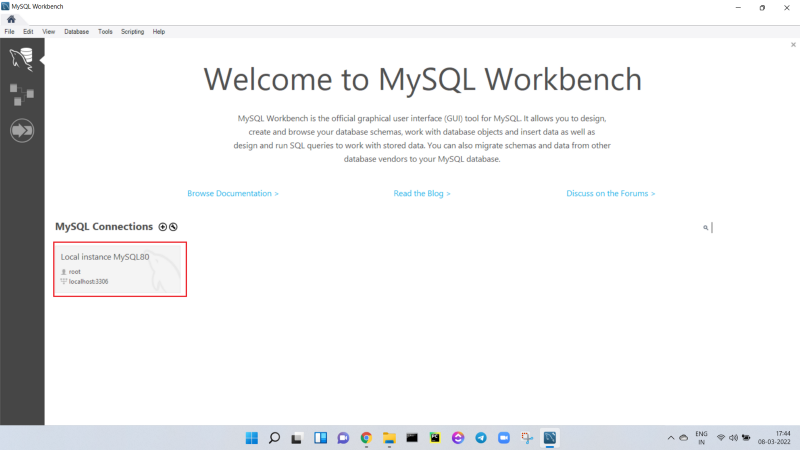
Task: Open Task View in taskbar
Action: (297, 438)
